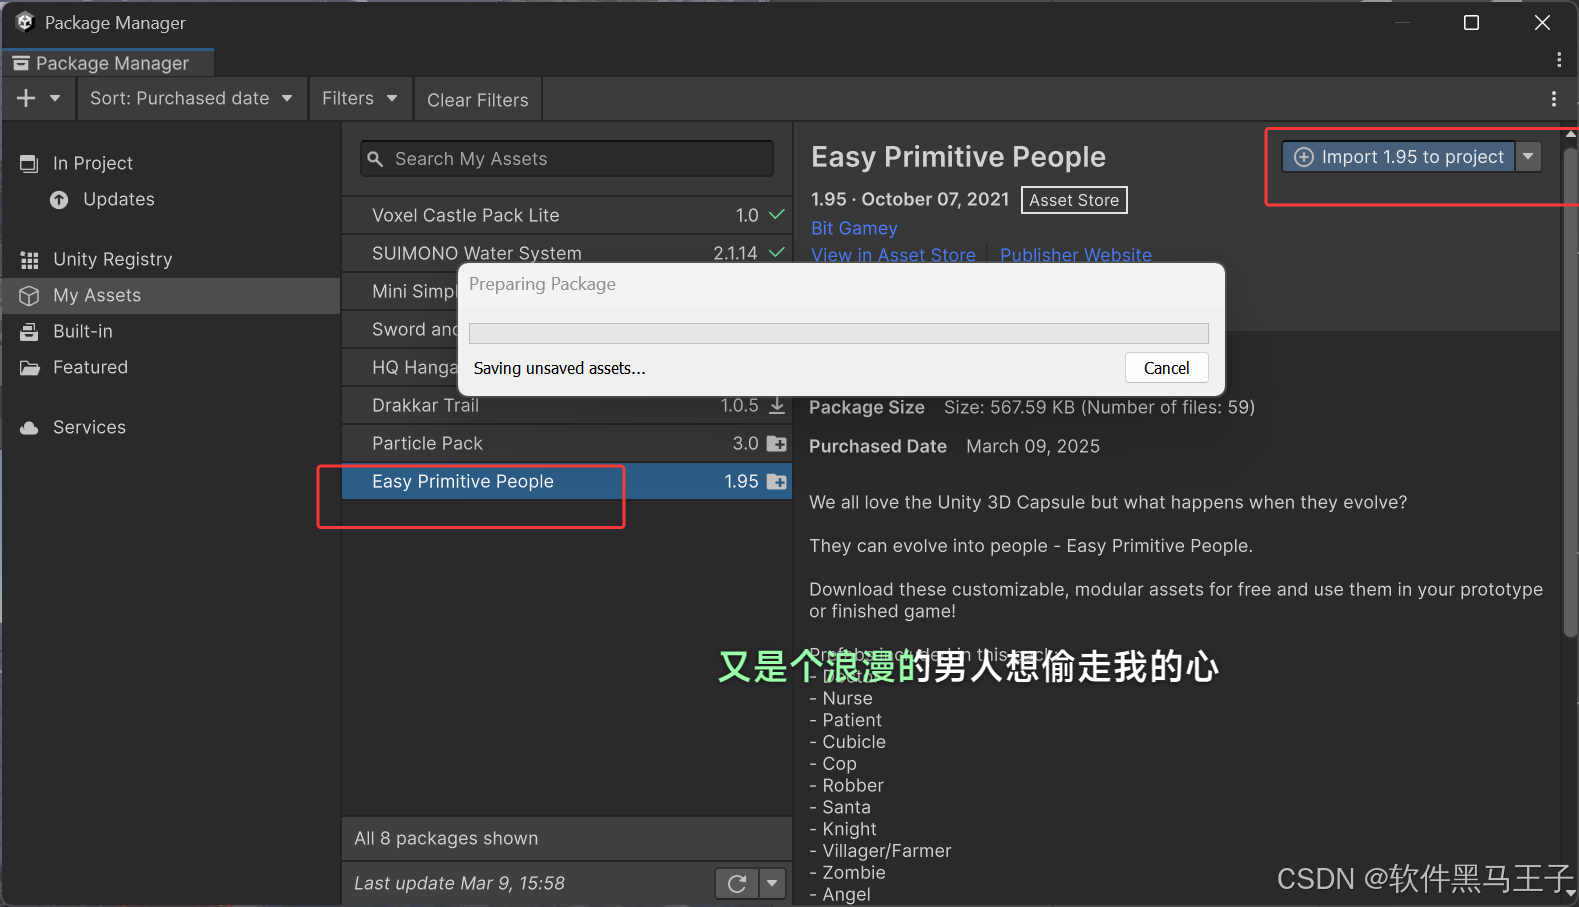Image resolution: width=1579 pixels, height=907 pixels.
Task: Open View in Asset Store link
Action: pos(893,254)
